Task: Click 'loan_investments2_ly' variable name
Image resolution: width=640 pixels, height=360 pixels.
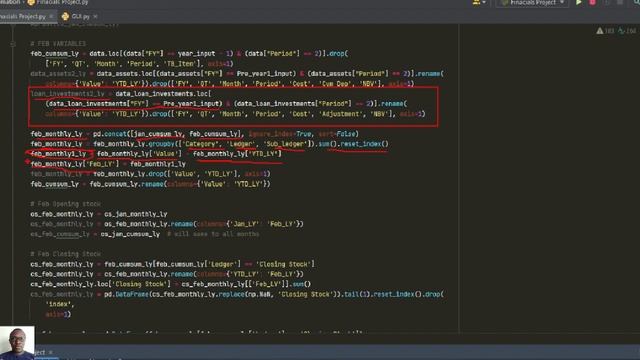Action: 67,94
